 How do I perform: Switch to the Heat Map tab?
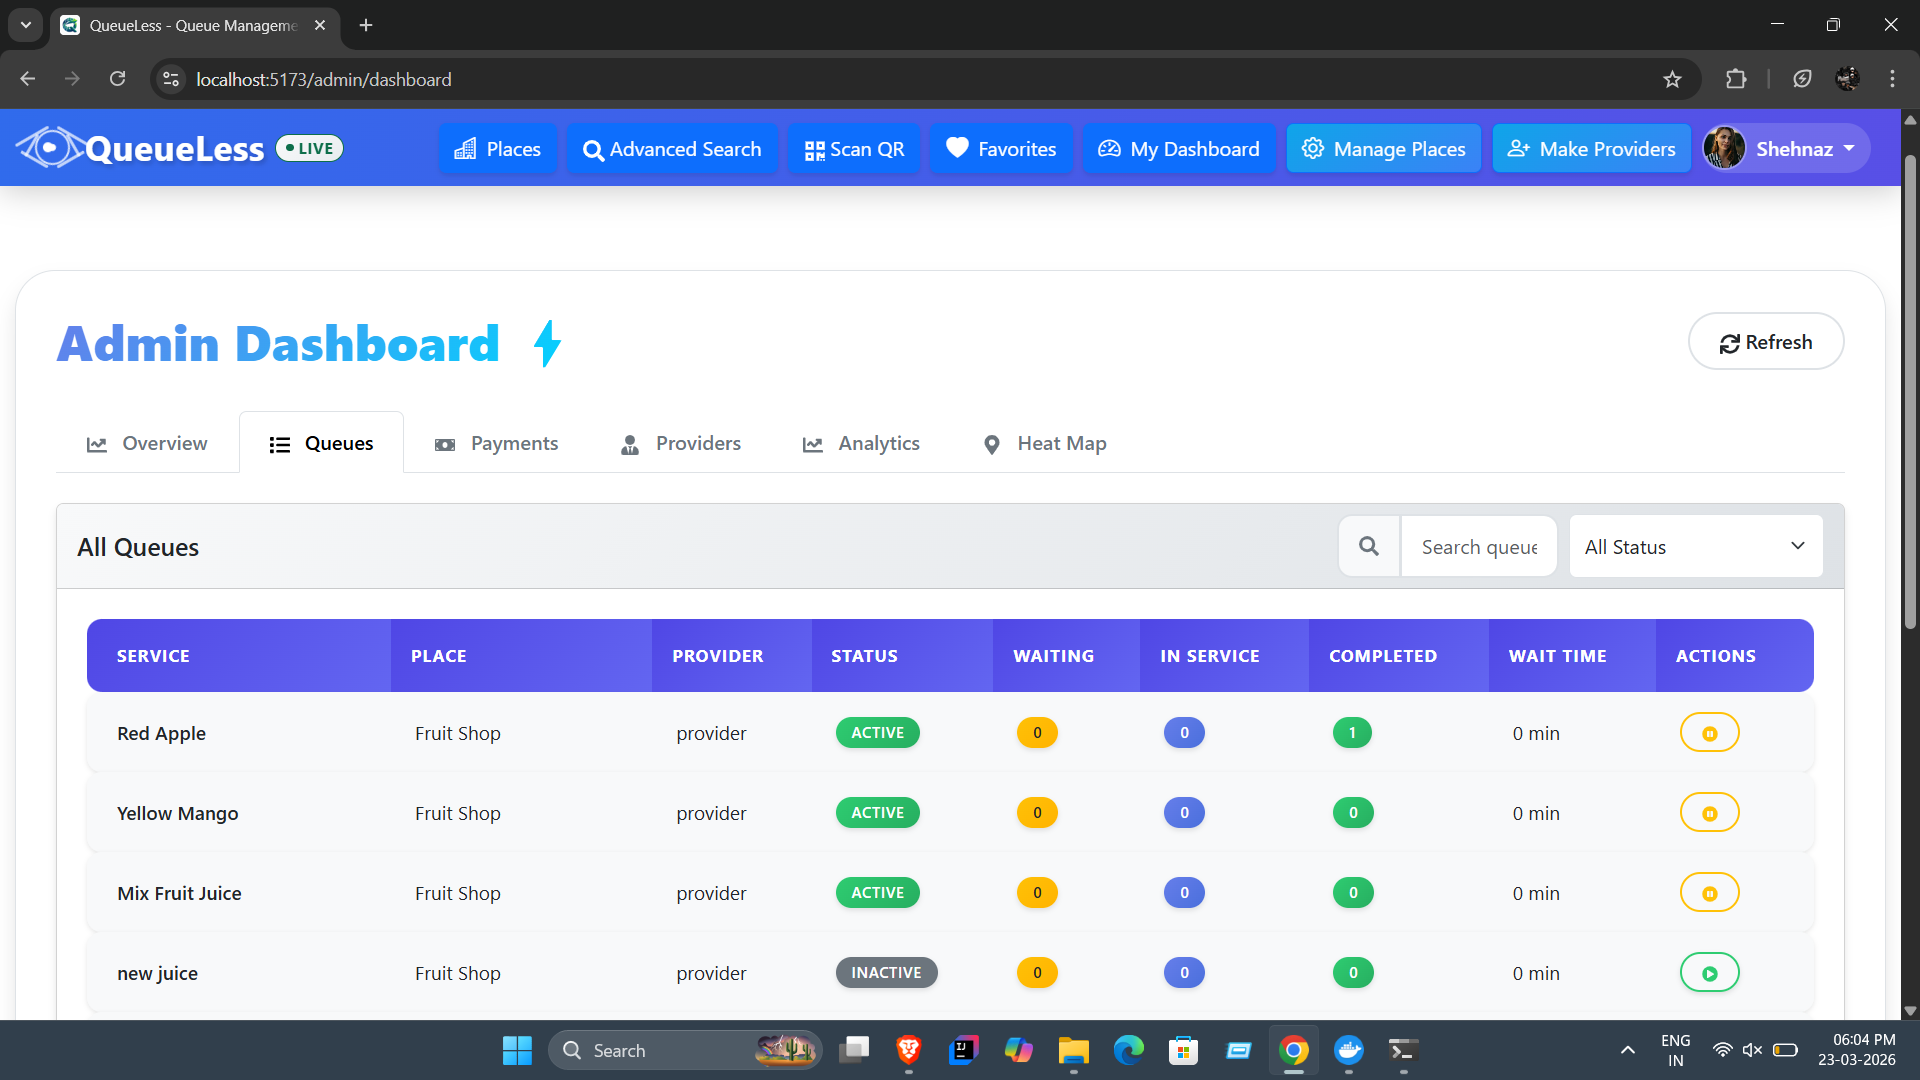pos(1044,443)
